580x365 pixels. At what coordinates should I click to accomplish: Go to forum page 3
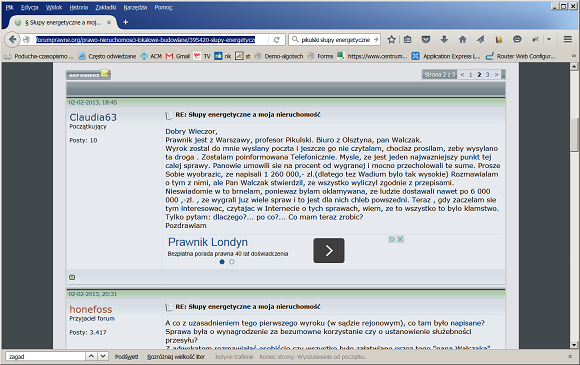click(488, 75)
